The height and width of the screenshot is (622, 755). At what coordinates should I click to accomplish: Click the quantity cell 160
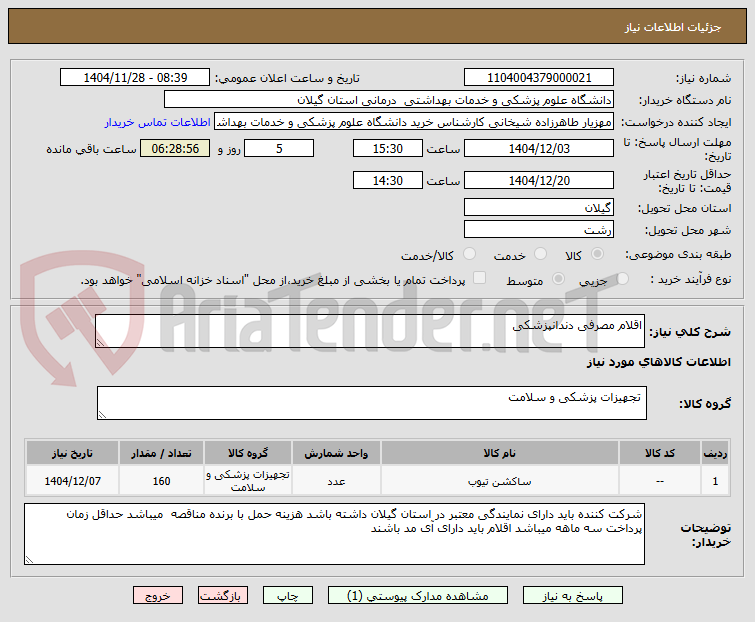pyautogui.click(x=161, y=481)
